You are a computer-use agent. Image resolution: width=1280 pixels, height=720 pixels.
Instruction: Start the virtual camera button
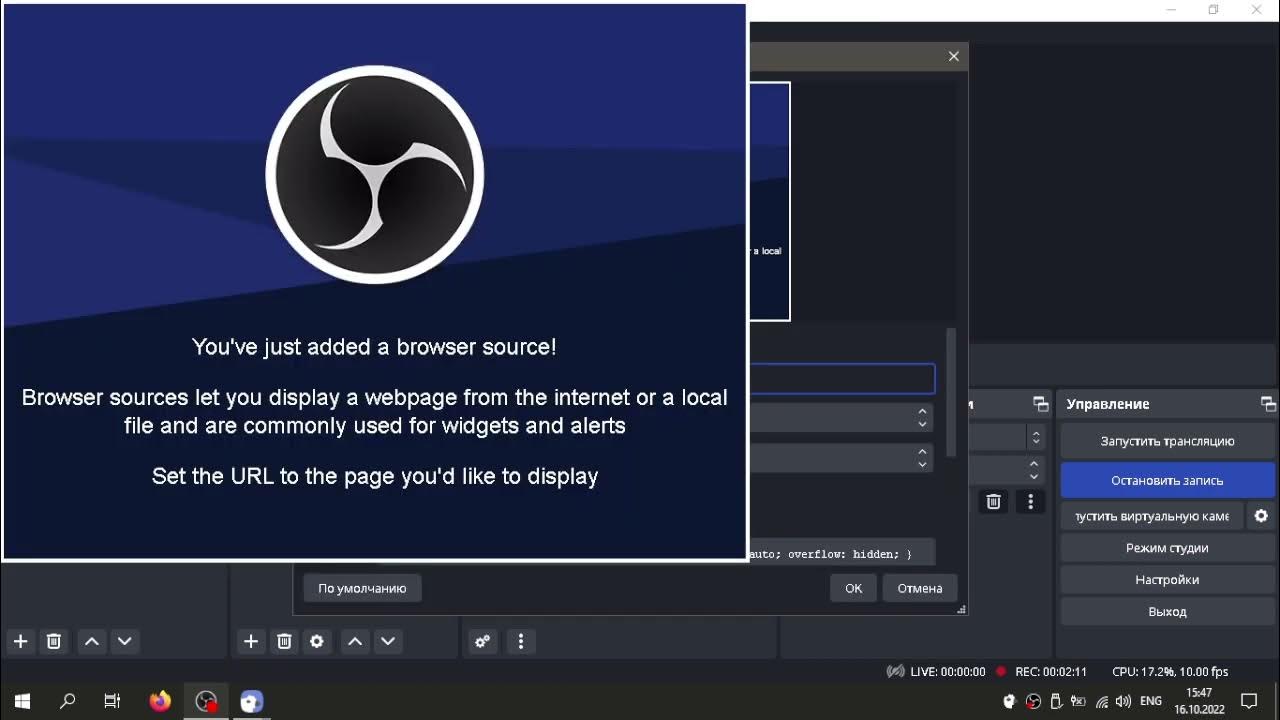(1152, 516)
